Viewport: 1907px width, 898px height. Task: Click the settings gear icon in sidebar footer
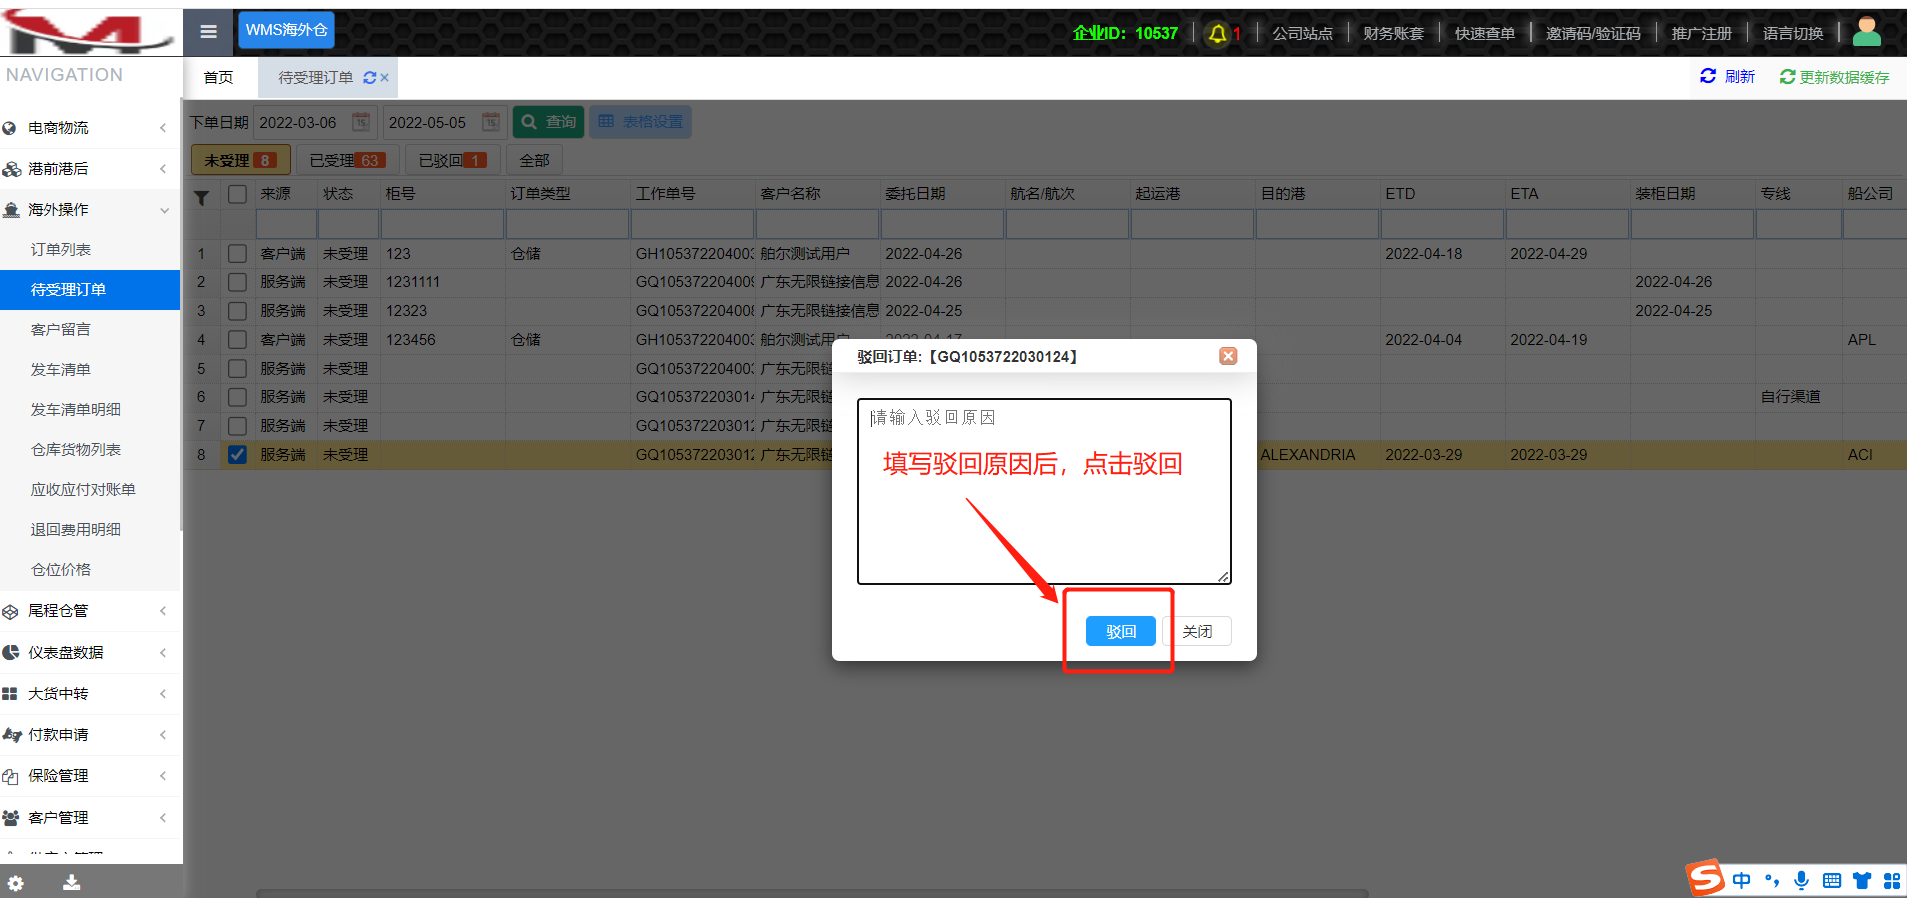(x=16, y=882)
